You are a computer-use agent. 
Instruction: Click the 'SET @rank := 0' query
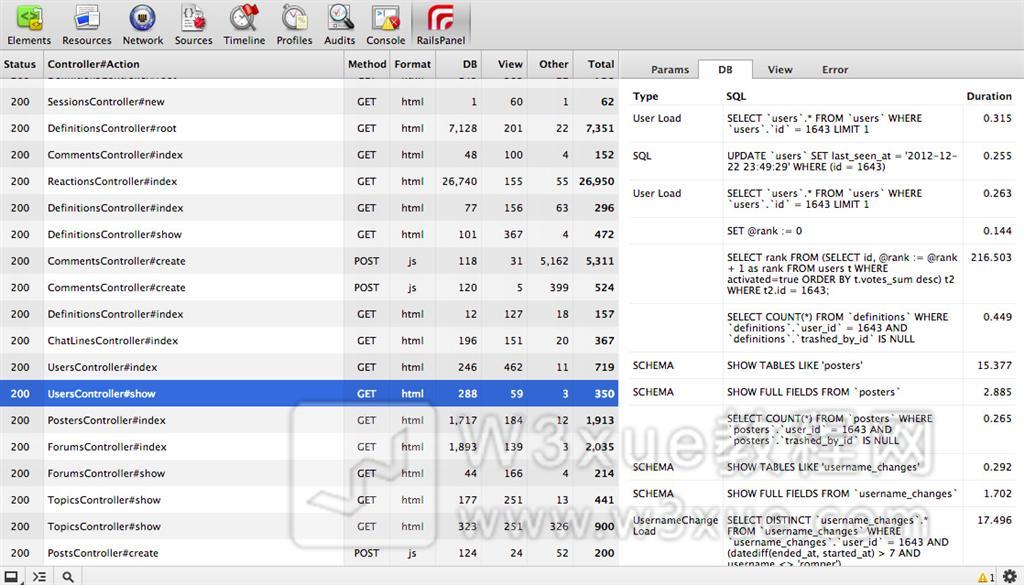[x=764, y=231]
